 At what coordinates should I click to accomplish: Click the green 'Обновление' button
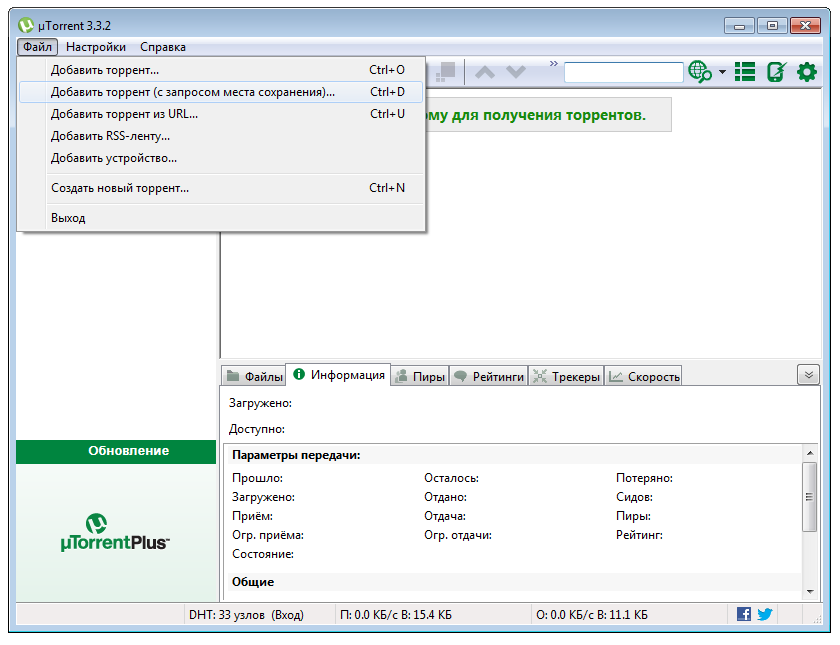point(116,451)
